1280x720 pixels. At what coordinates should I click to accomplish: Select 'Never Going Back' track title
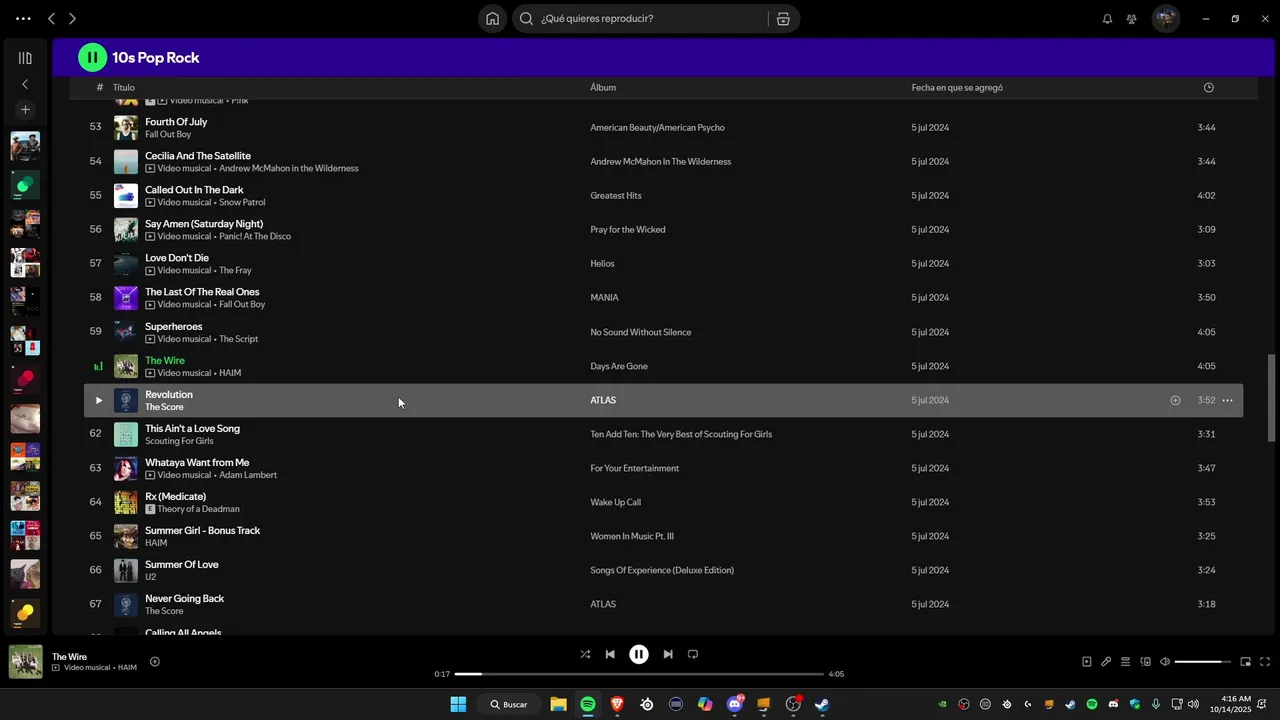pyautogui.click(x=184, y=598)
